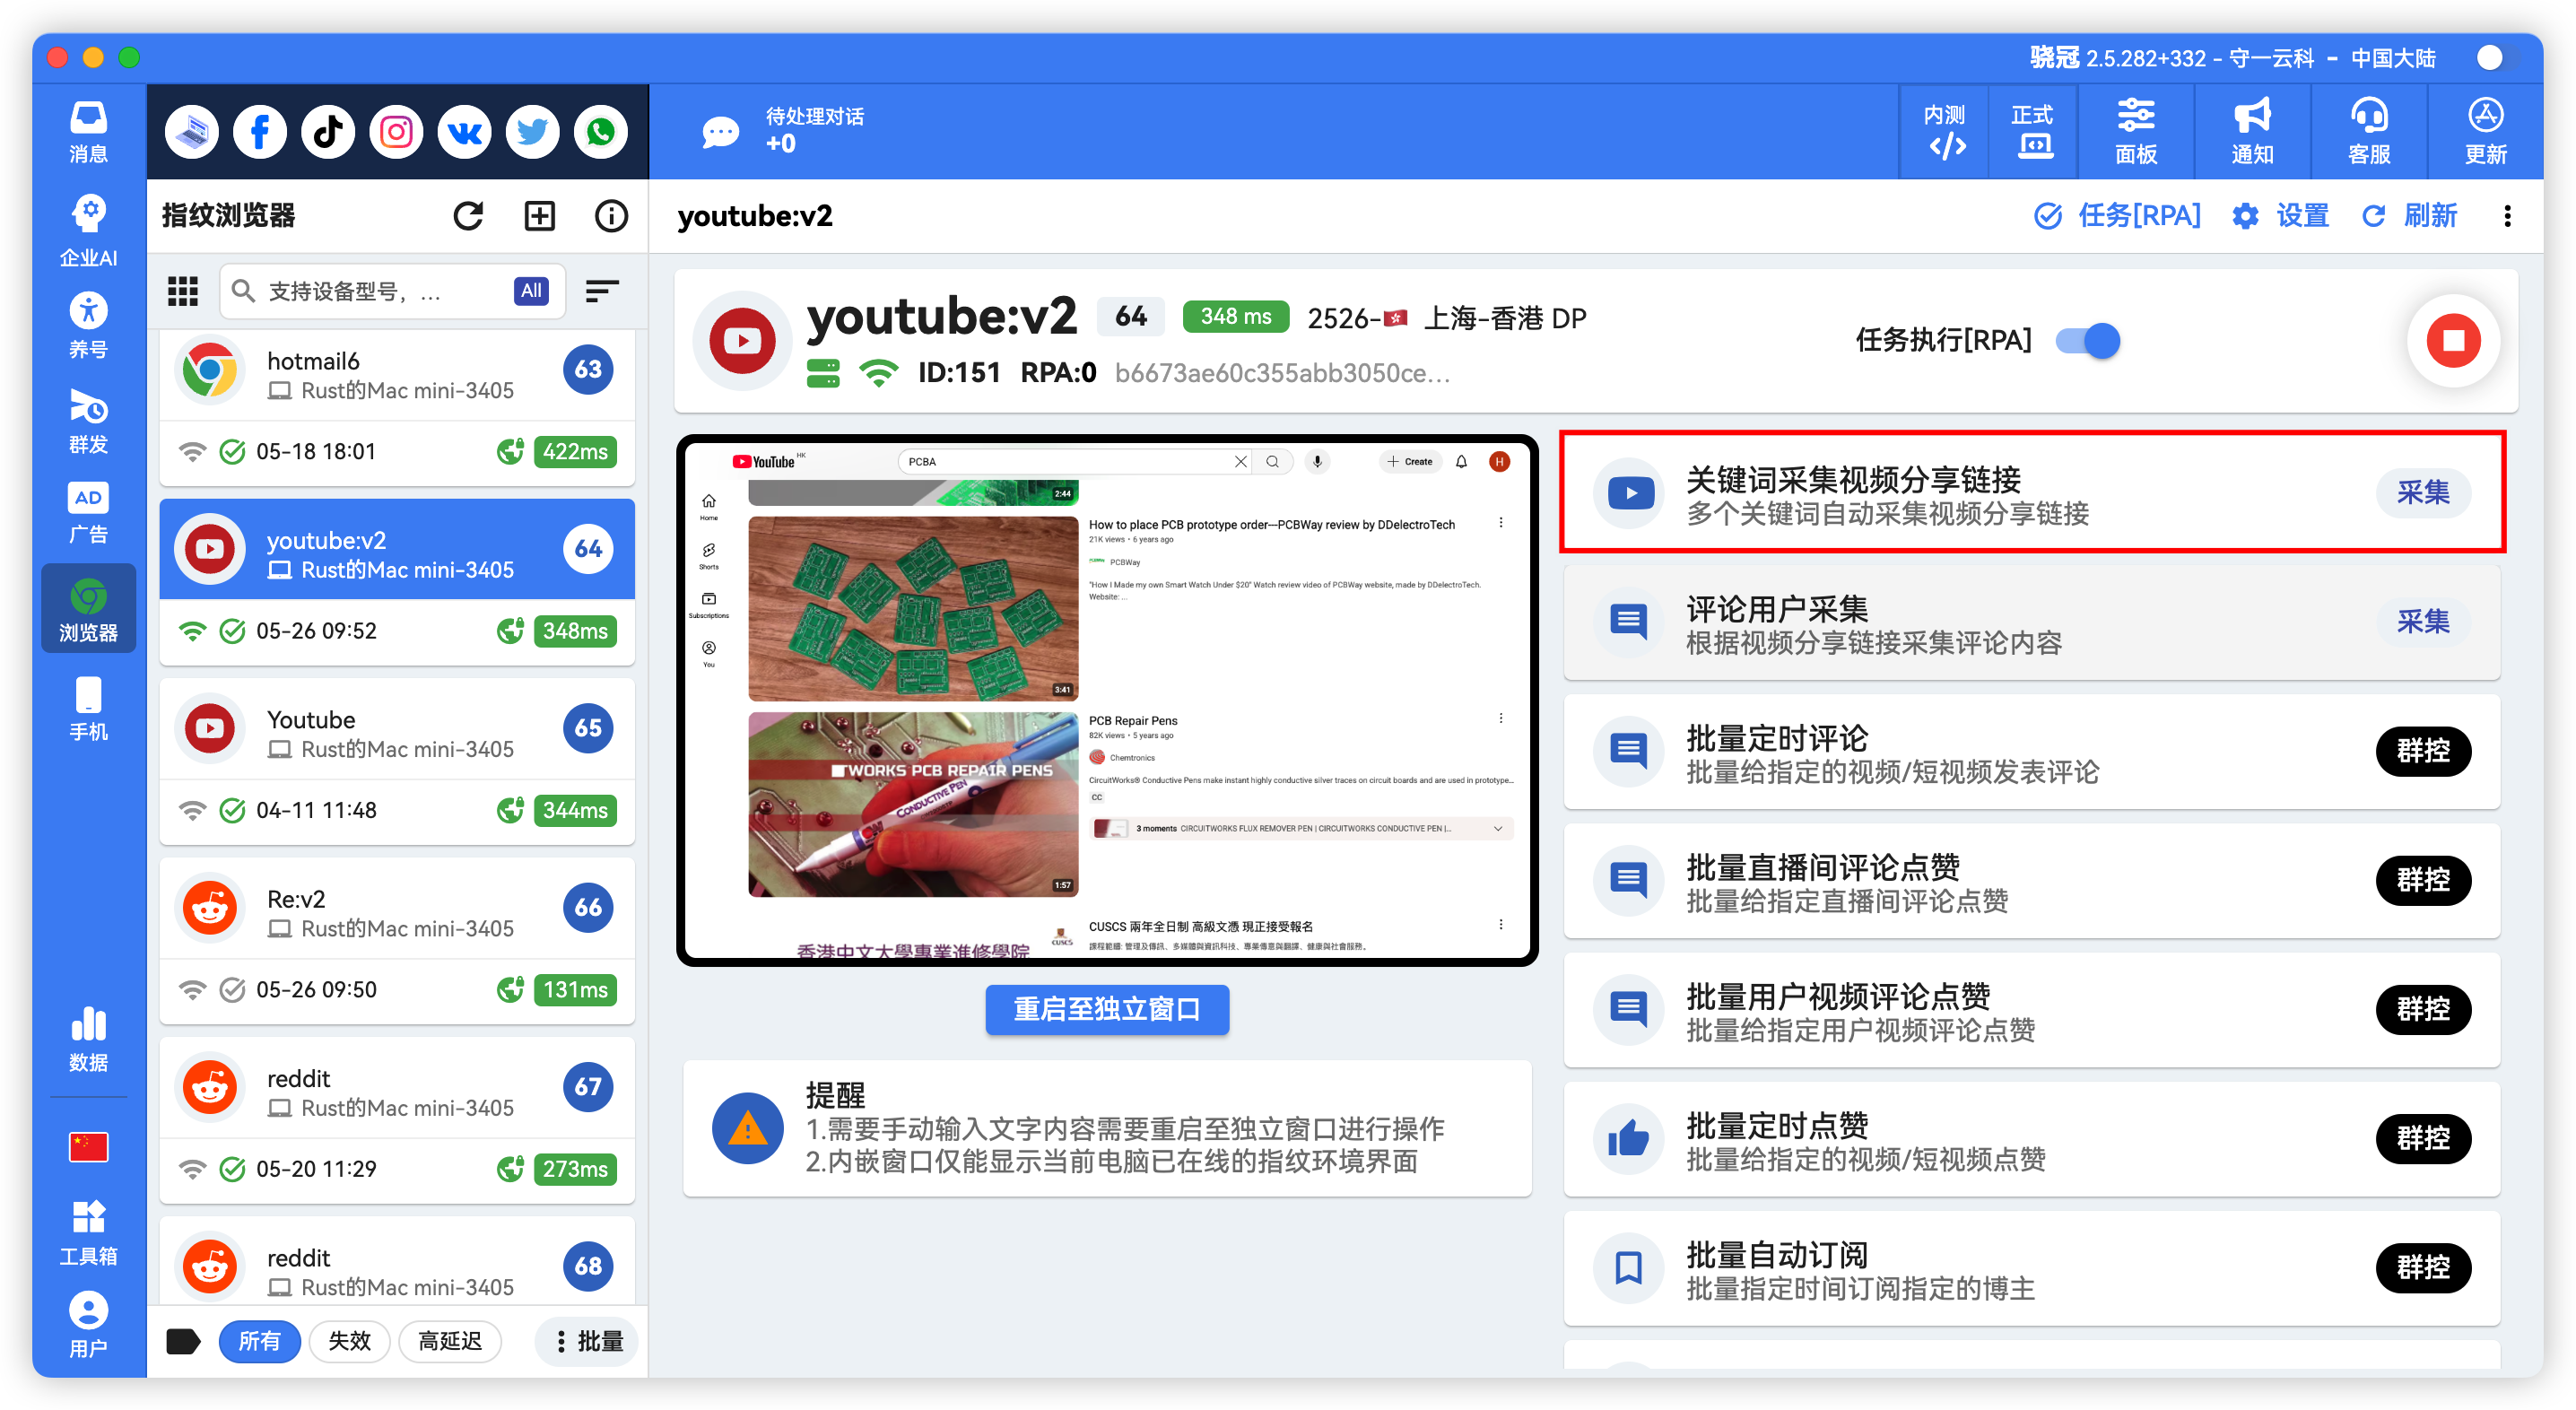
Task: Refresh the fingerprint browser list
Action: (468, 216)
